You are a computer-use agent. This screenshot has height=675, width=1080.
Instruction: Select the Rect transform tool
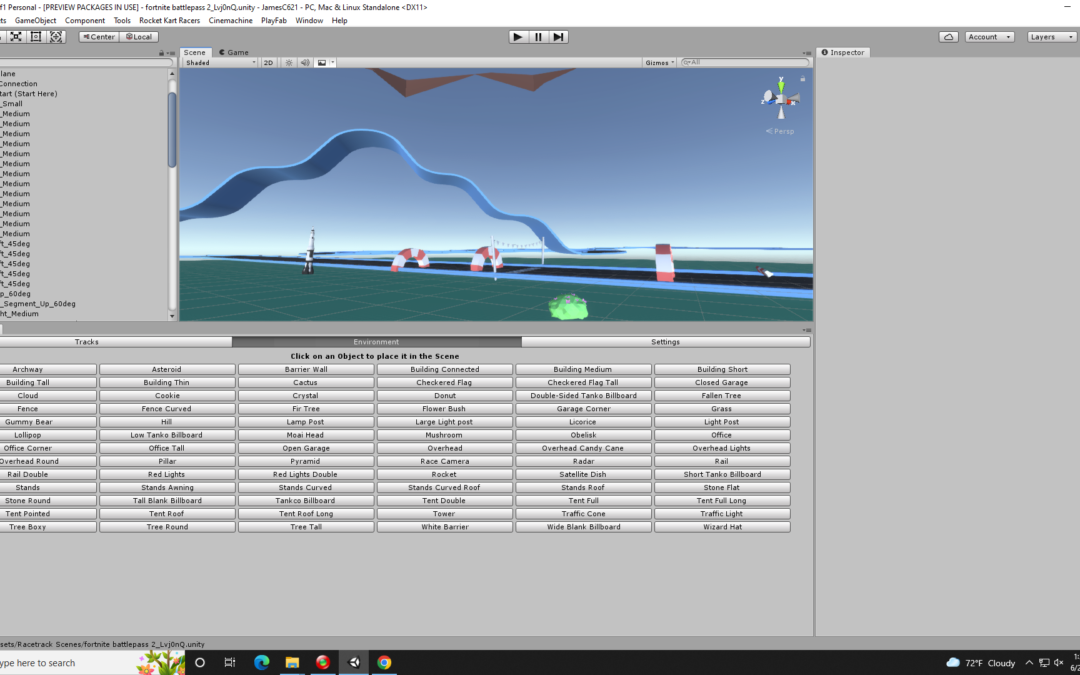coord(36,37)
